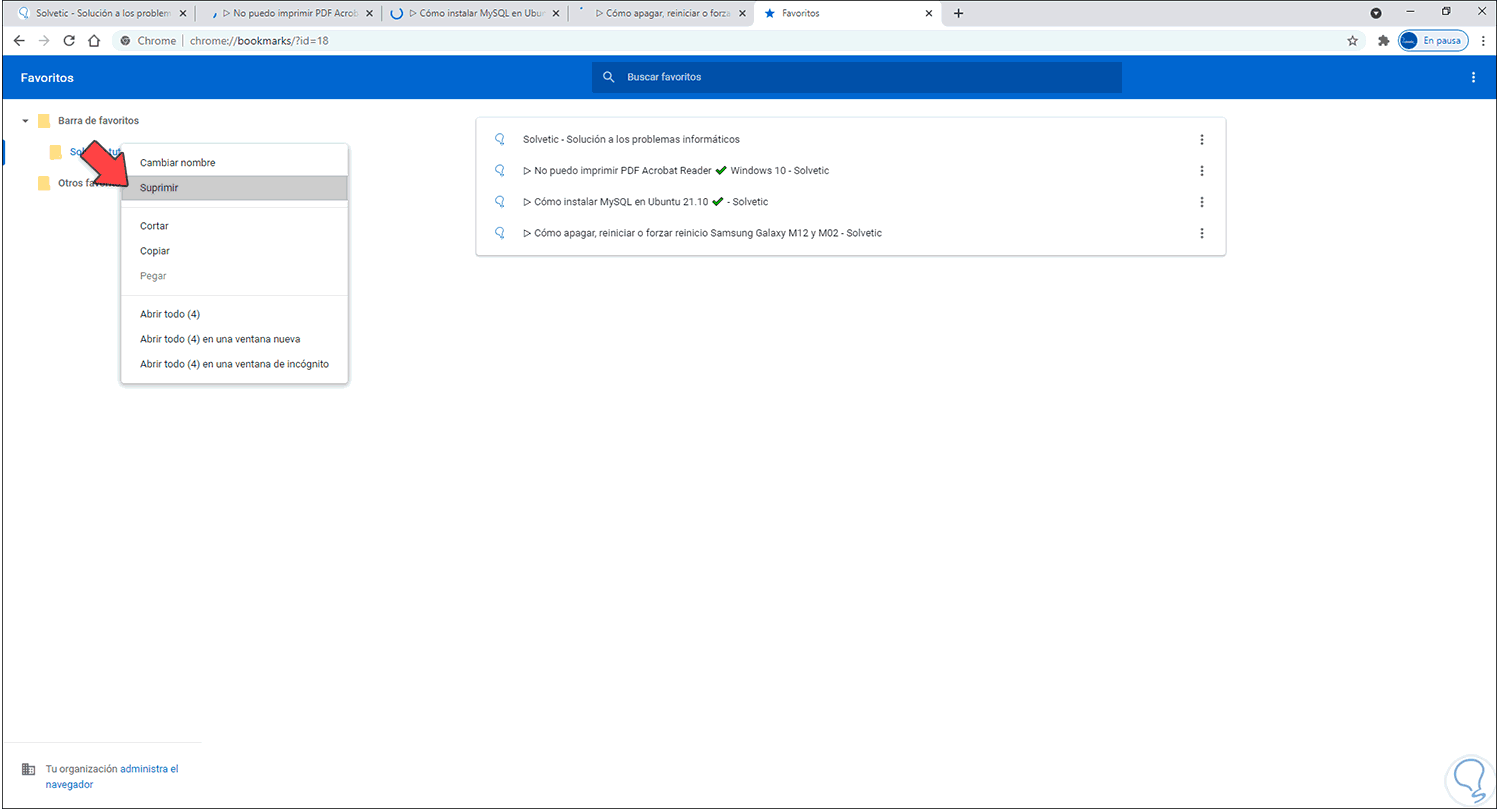
Task: Select Abrir todo (4) en una ventana nueva
Action: (234, 339)
